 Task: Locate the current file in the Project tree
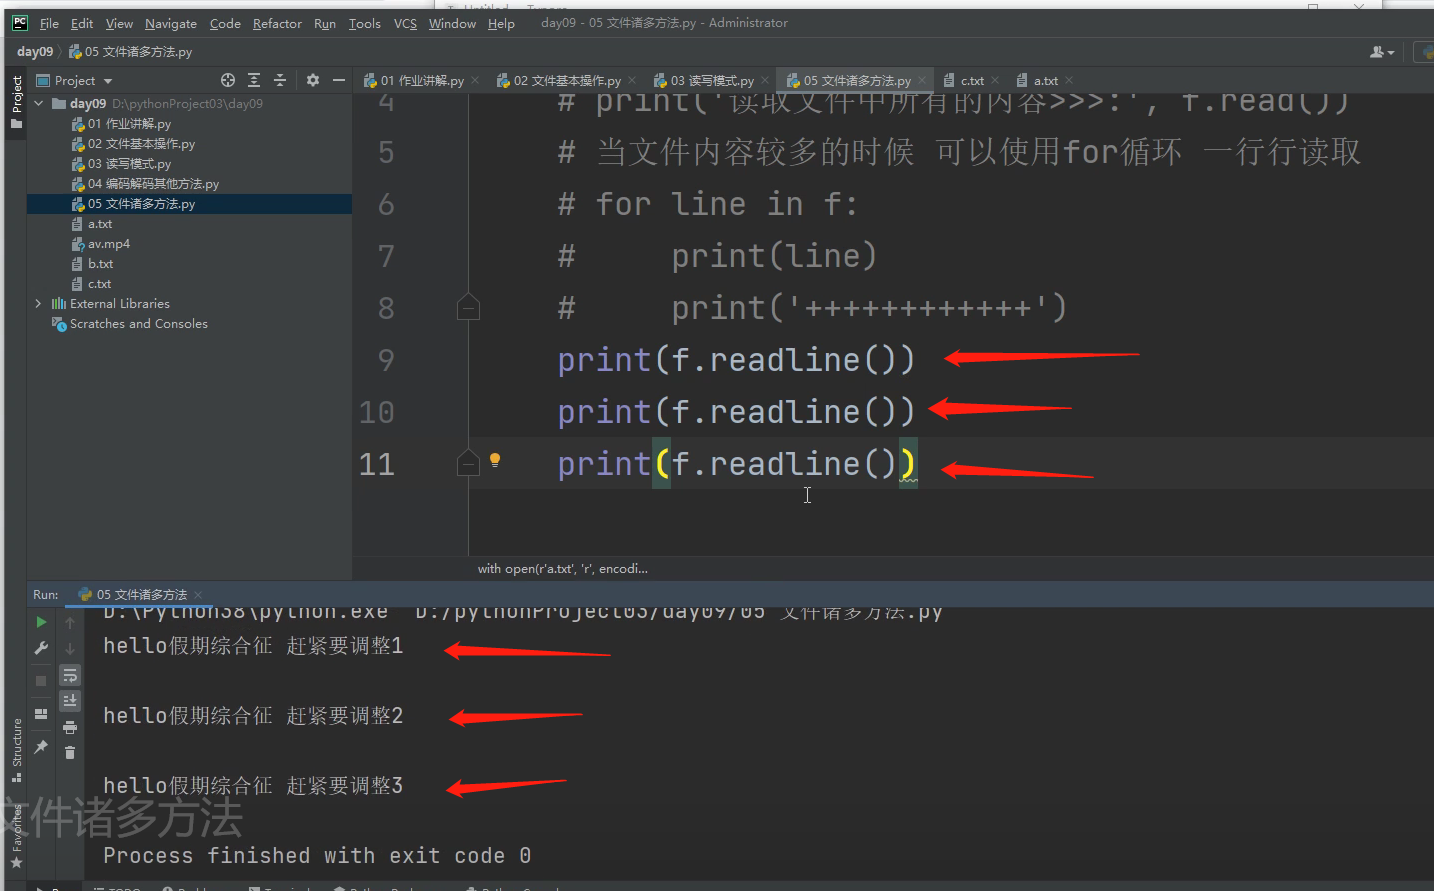[x=228, y=80]
